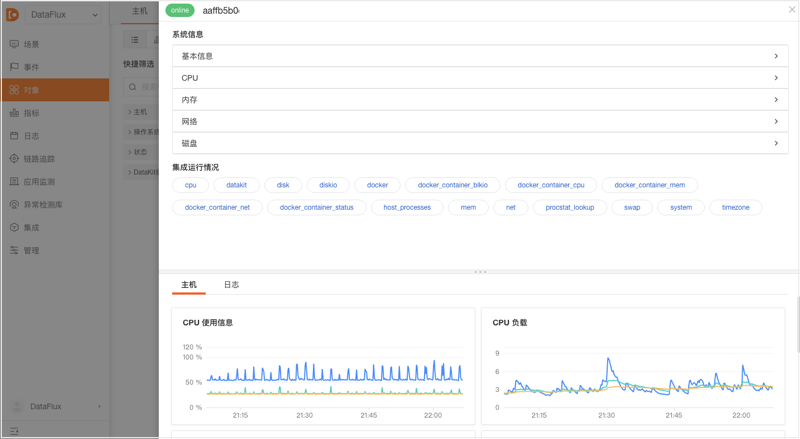The height and width of the screenshot is (439, 800).
Task: Open the 日志 sidebar icon
Action: tap(14, 136)
